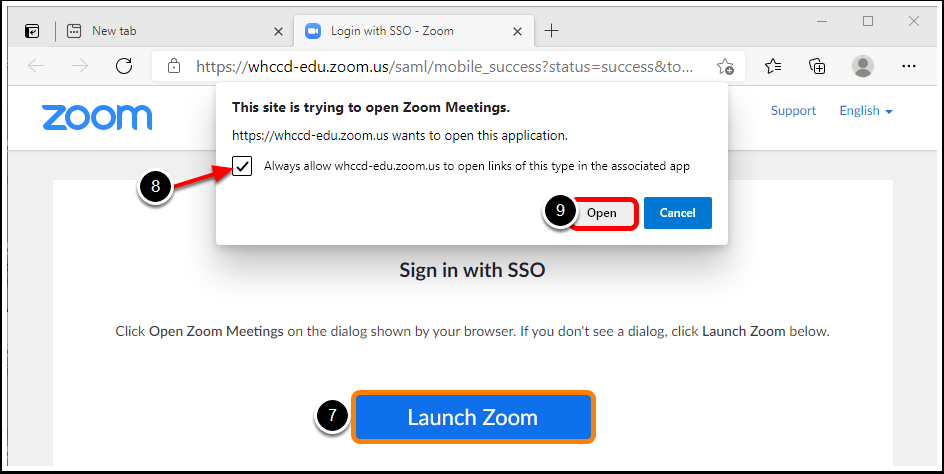
Task: Click the Zoom logo
Action: (x=97, y=117)
